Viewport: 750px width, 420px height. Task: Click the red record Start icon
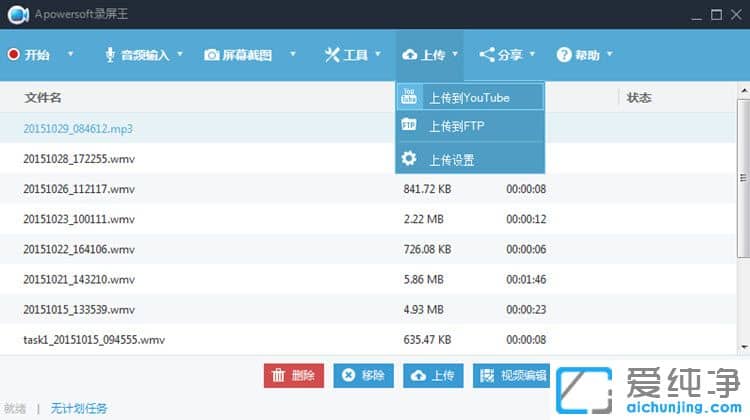13,55
